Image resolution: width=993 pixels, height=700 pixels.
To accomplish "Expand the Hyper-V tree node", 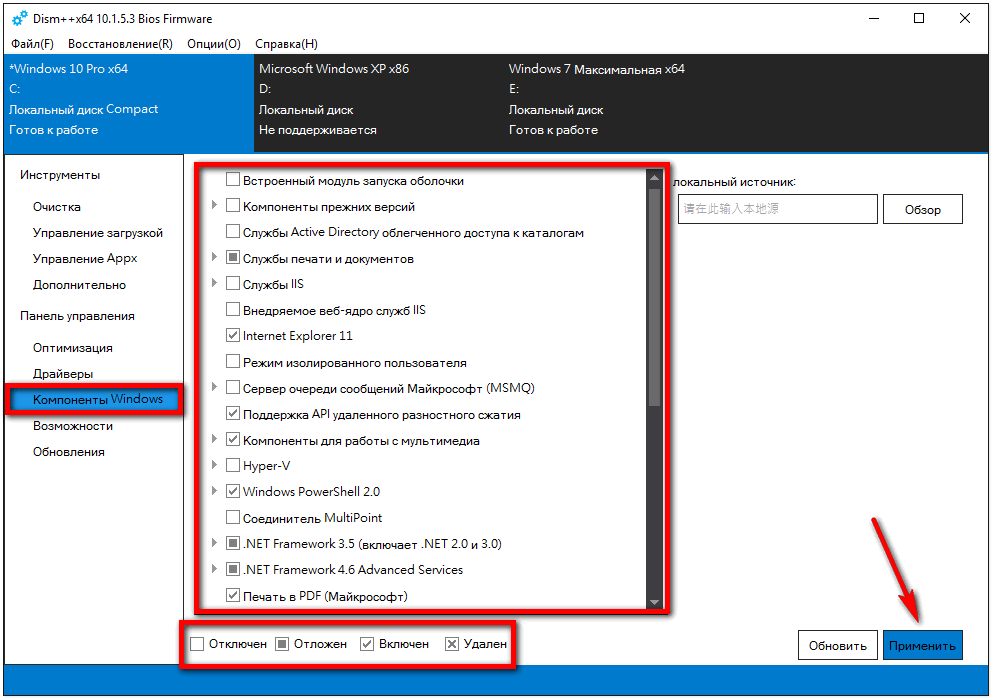I will pyautogui.click(x=214, y=464).
